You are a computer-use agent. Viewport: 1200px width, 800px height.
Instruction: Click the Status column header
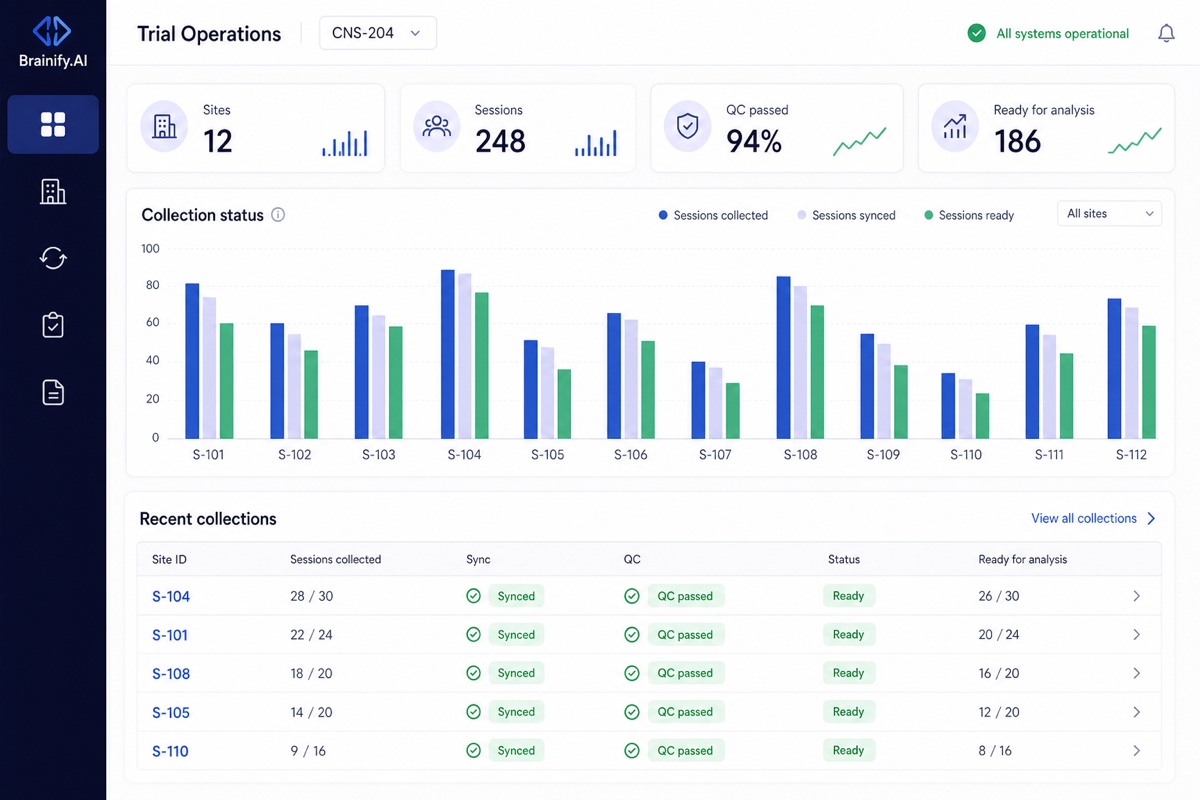click(844, 559)
